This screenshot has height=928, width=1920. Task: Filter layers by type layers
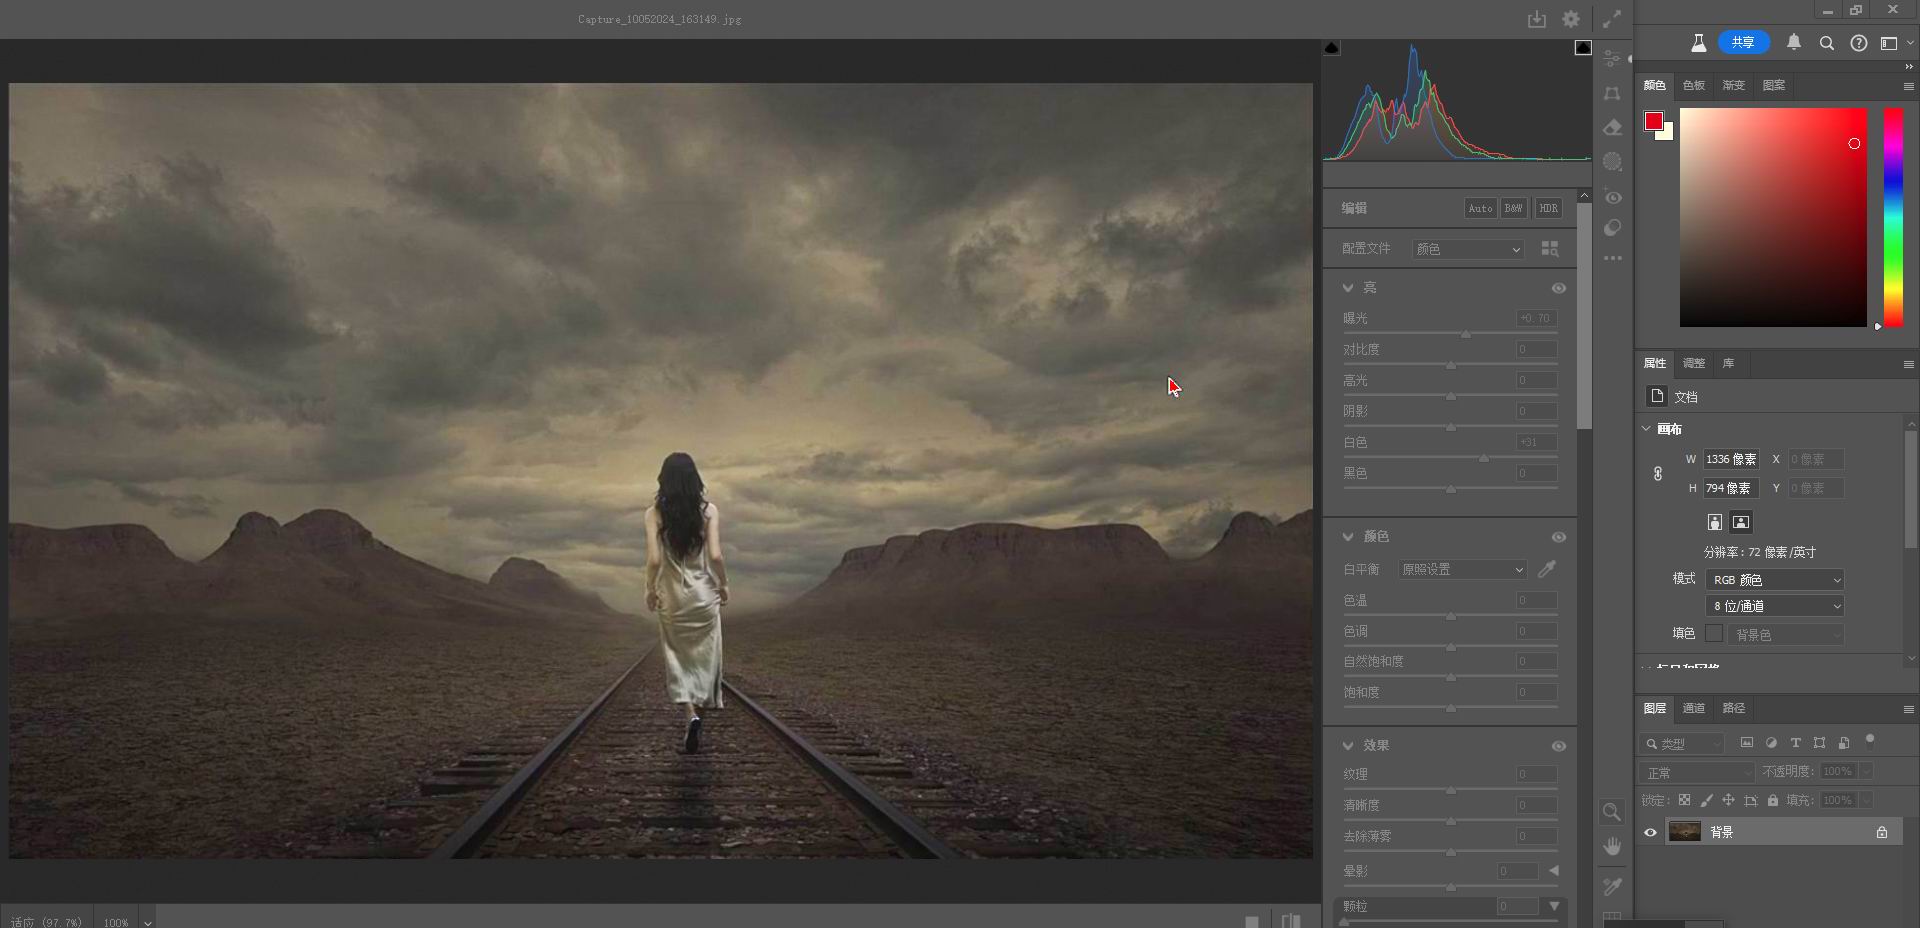coord(1795,743)
